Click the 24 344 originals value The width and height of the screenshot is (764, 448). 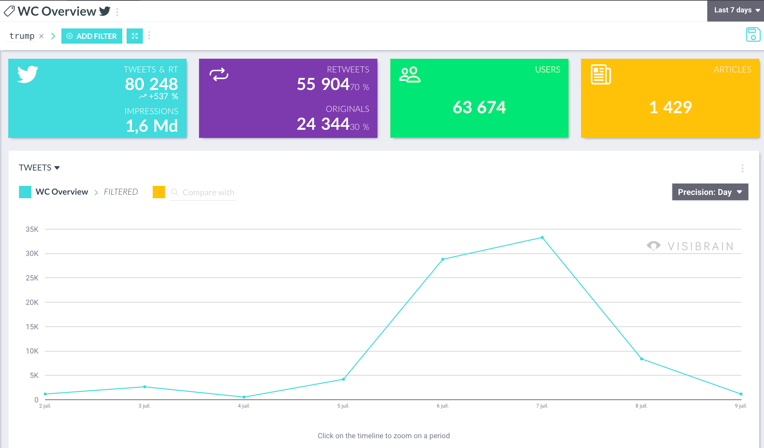tap(323, 124)
